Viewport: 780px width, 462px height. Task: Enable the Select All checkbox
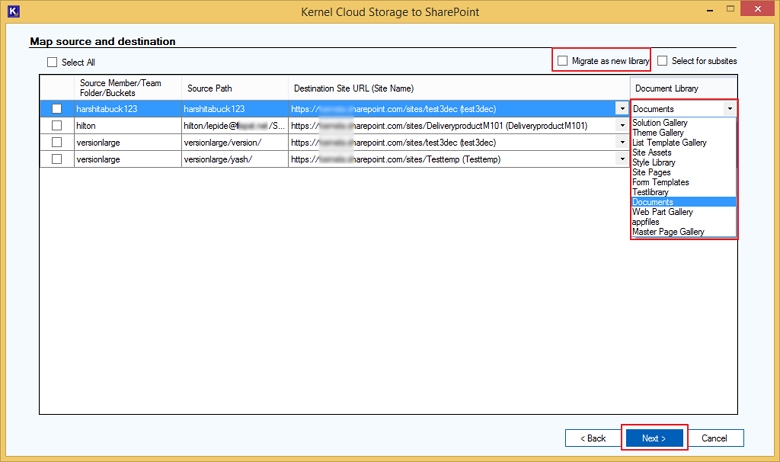[x=52, y=62]
